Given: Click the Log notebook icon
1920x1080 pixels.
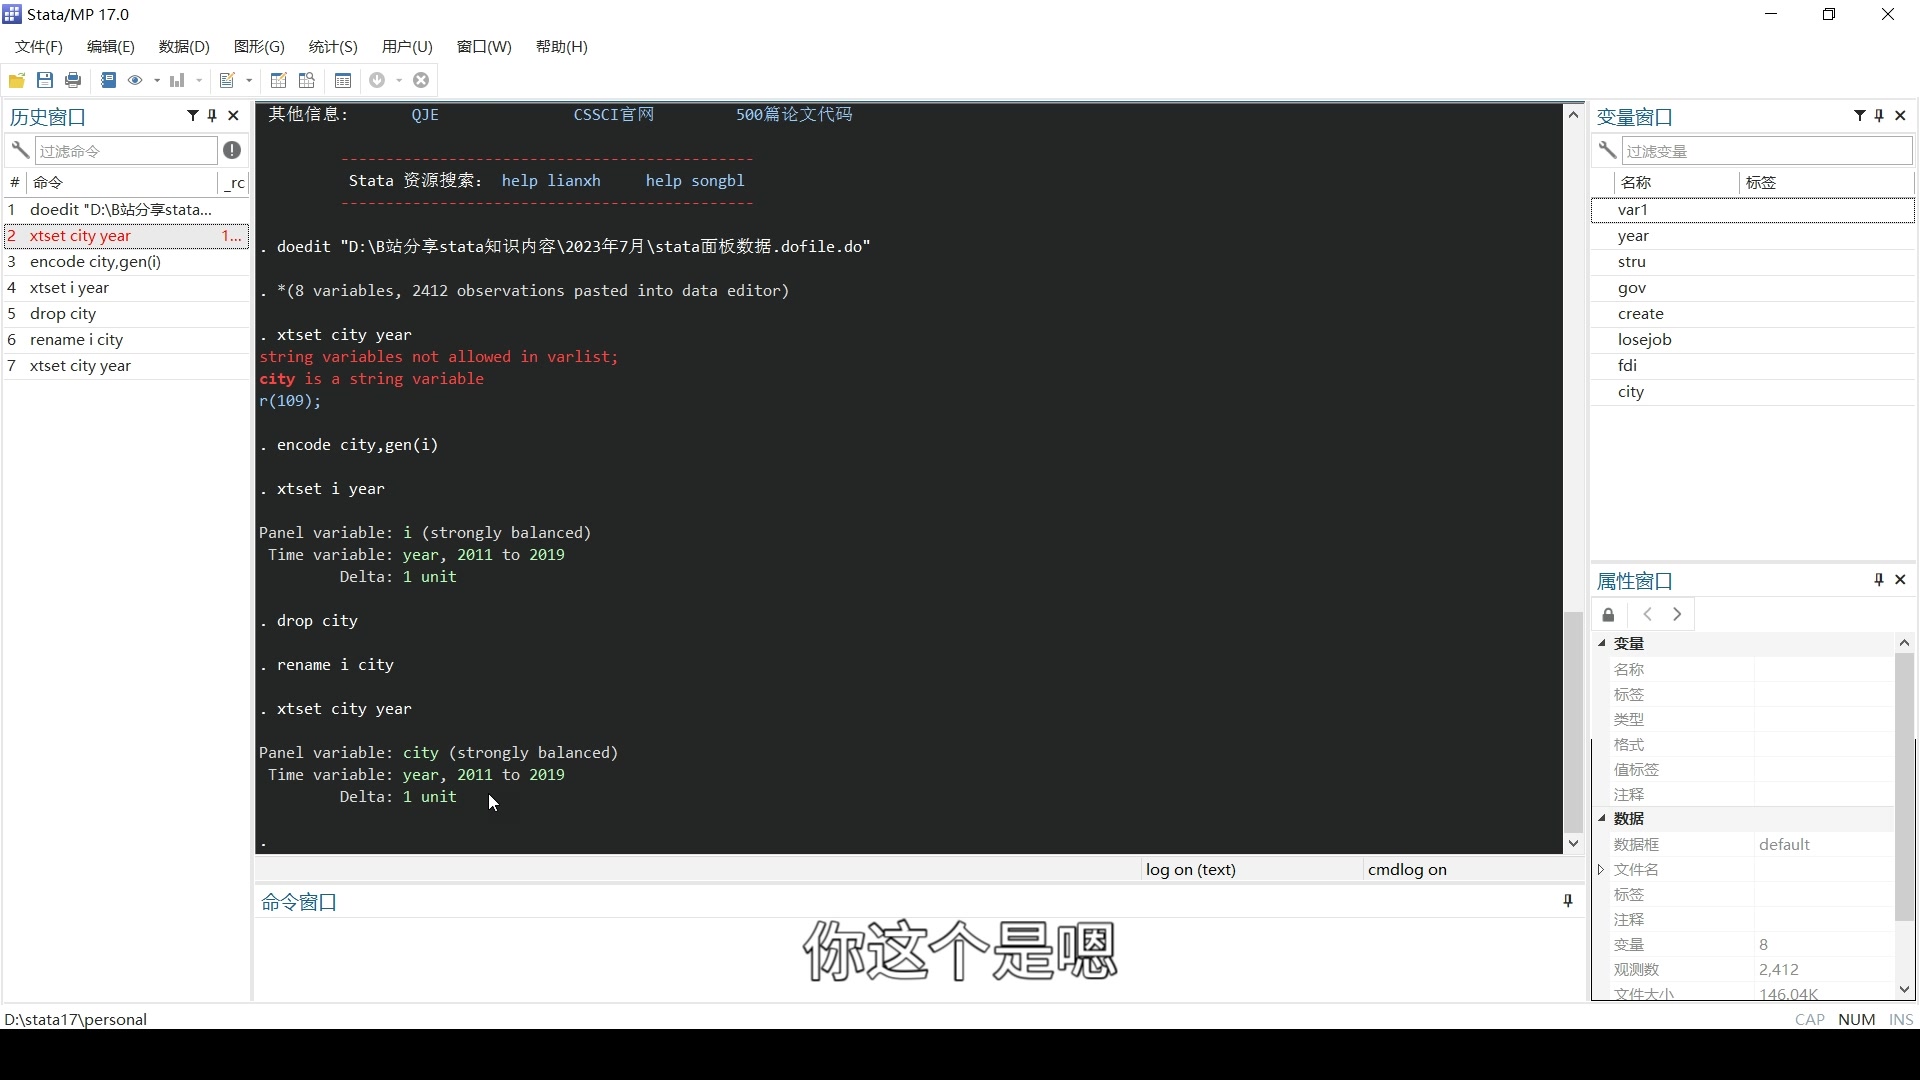Looking at the screenshot, I should tap(109, 81).
